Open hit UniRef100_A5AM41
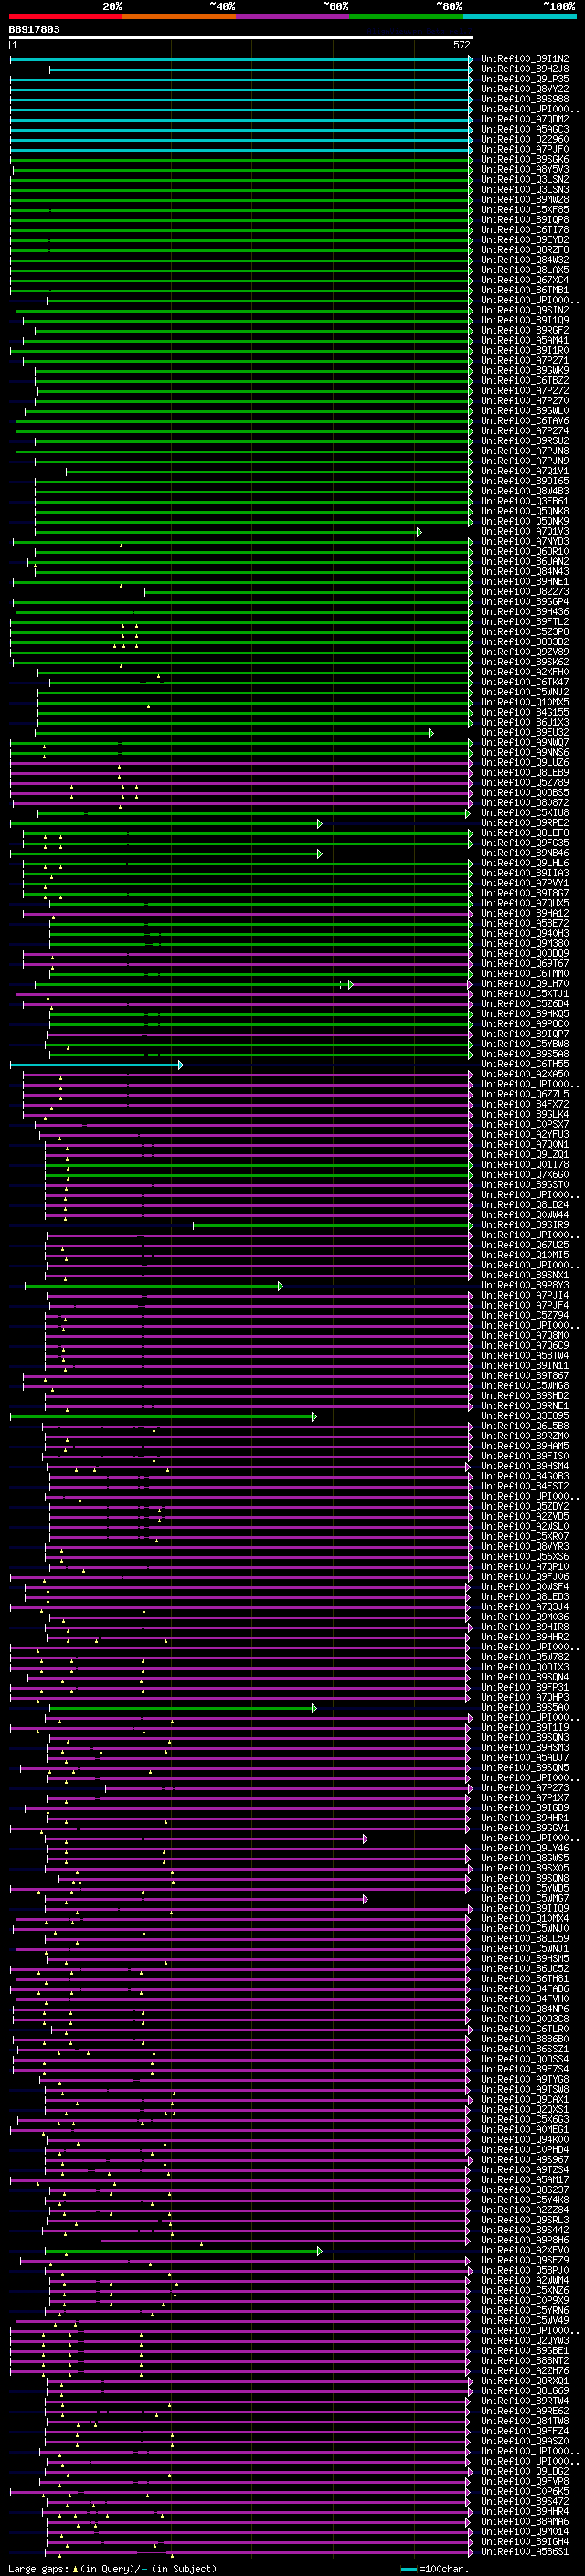This screenshot has height=2576, width=585. coord(525,340)
